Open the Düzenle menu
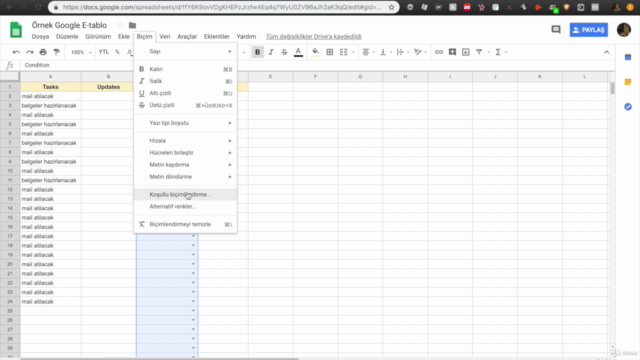 [x=67, y=36]
